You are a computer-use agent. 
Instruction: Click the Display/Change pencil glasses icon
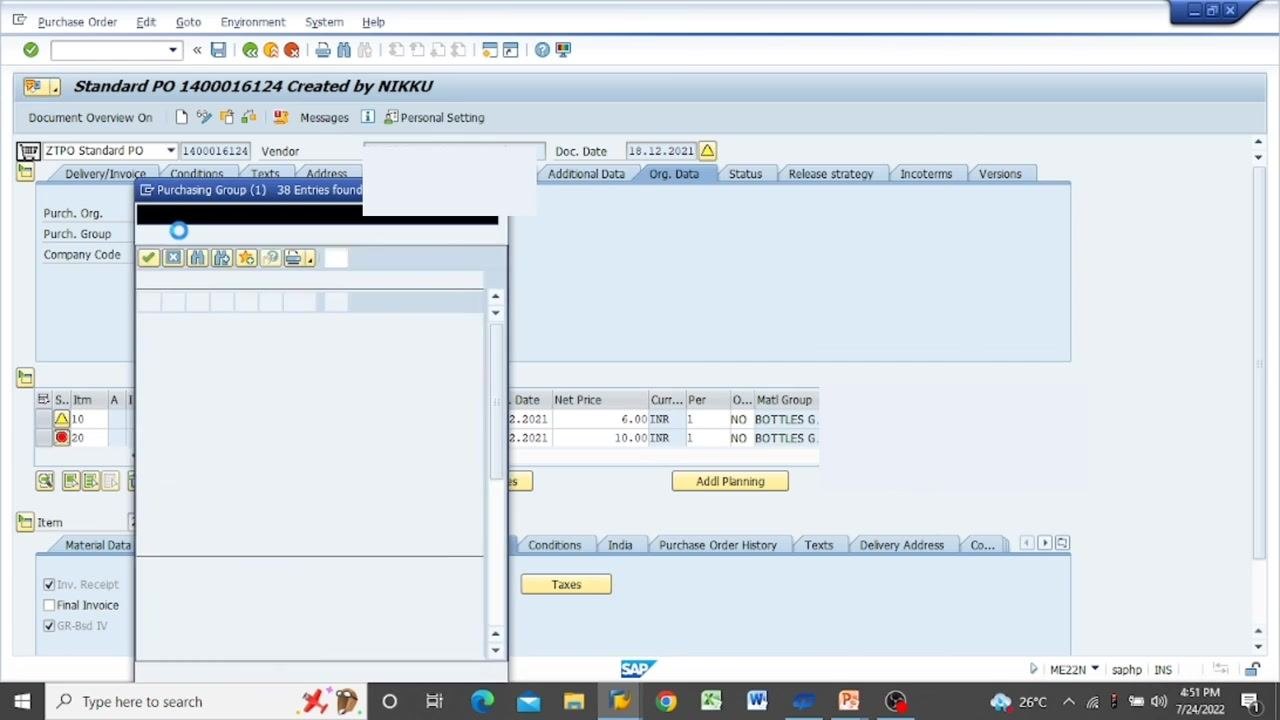204,117
